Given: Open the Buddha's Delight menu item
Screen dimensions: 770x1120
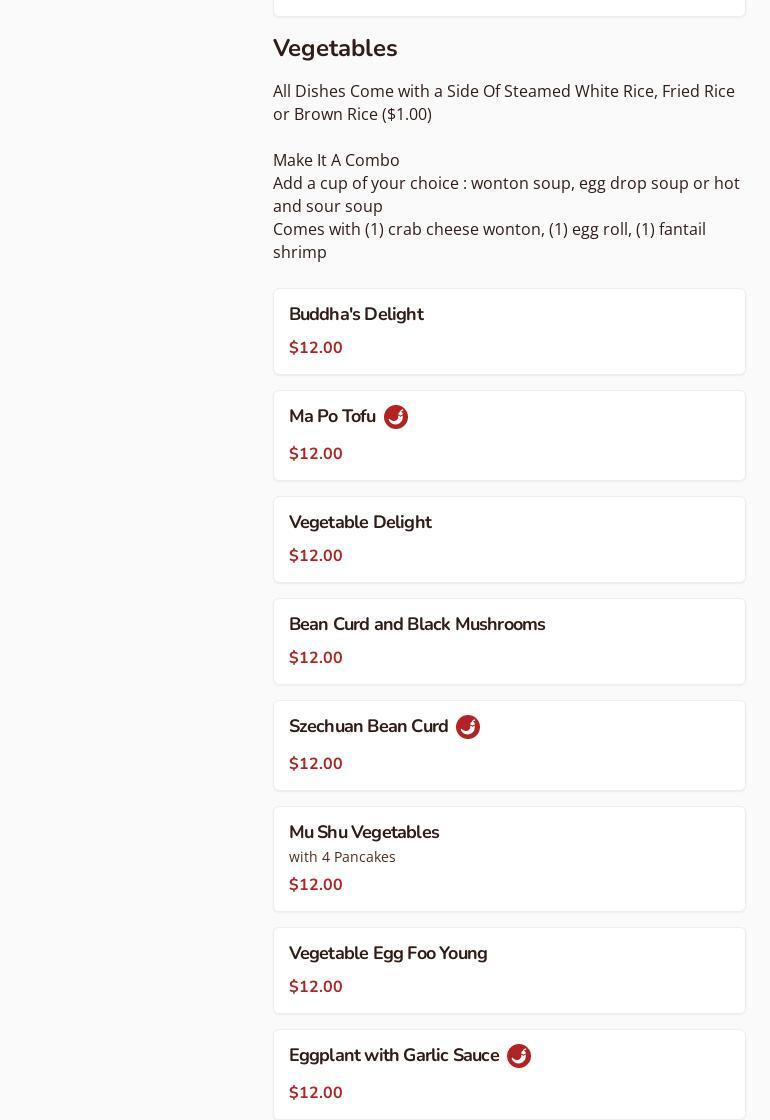Looking at the screenshot, I should [x=356, y=314].
